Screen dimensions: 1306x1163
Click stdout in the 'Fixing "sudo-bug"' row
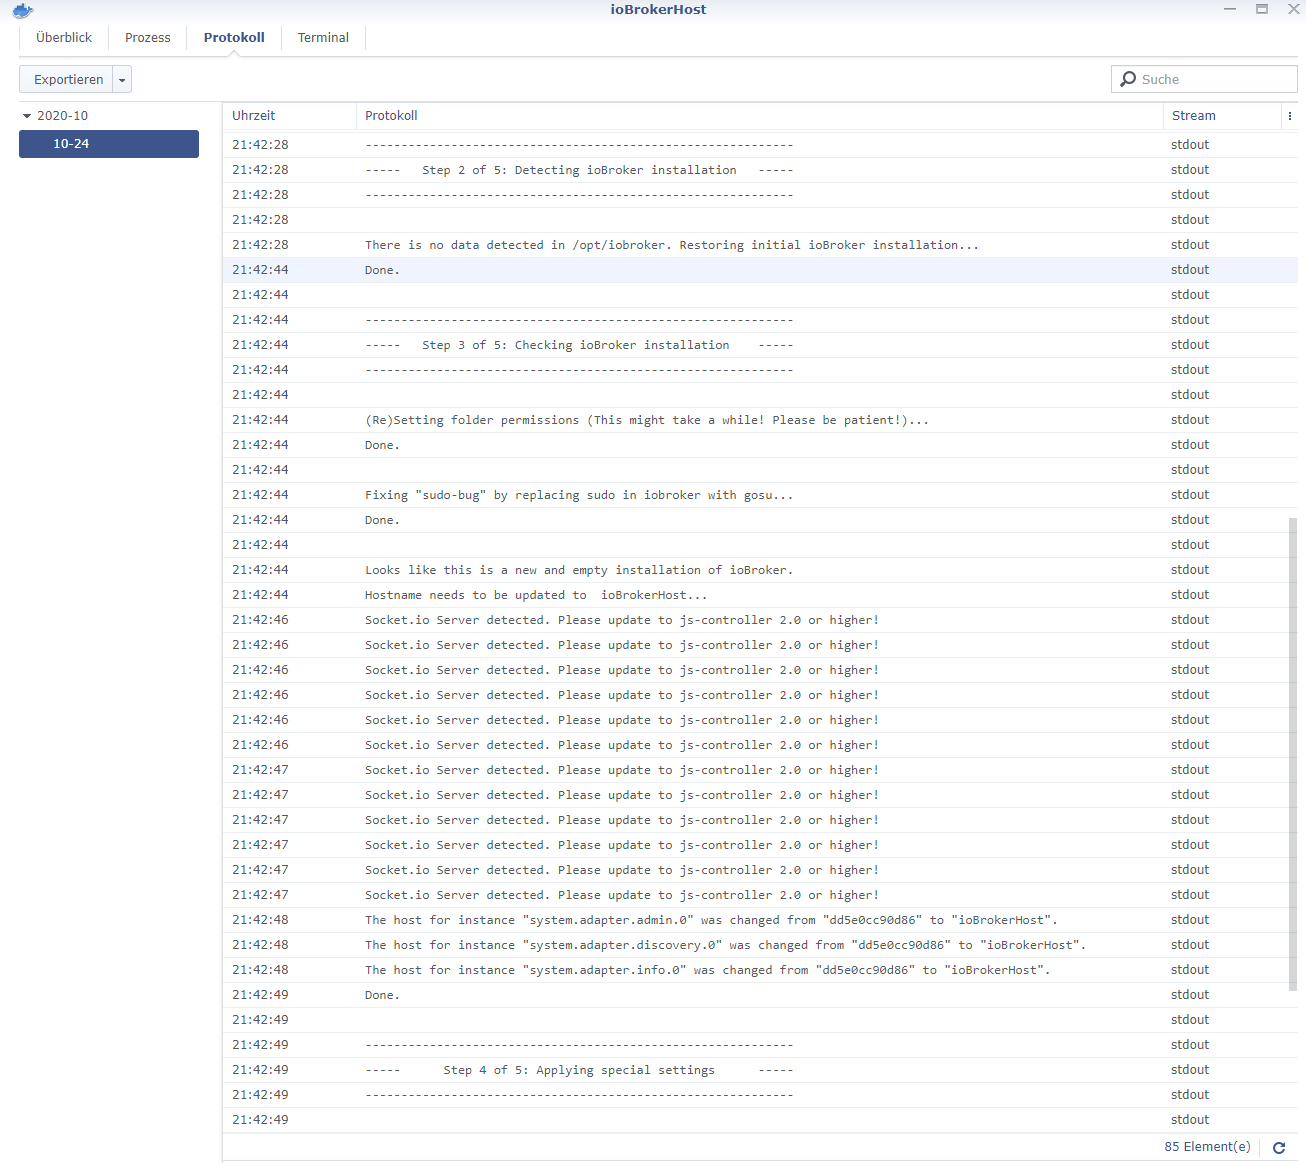tap(1190, 495)
